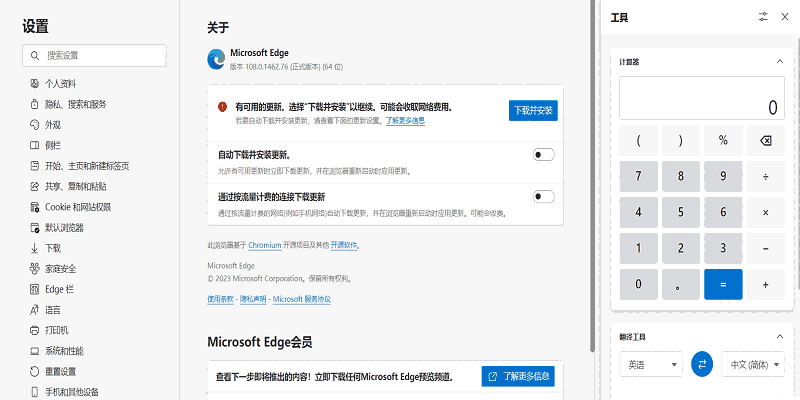Click the icon beside Edge 栏

[35, 289]
